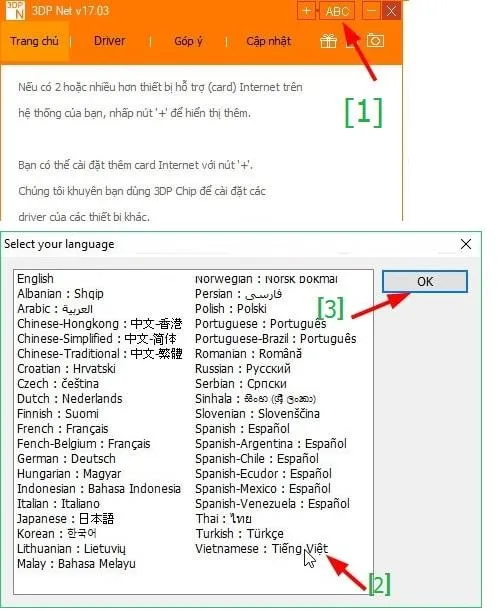
Task: Click the camera screenshot icon
Action: tap(375, 41)
